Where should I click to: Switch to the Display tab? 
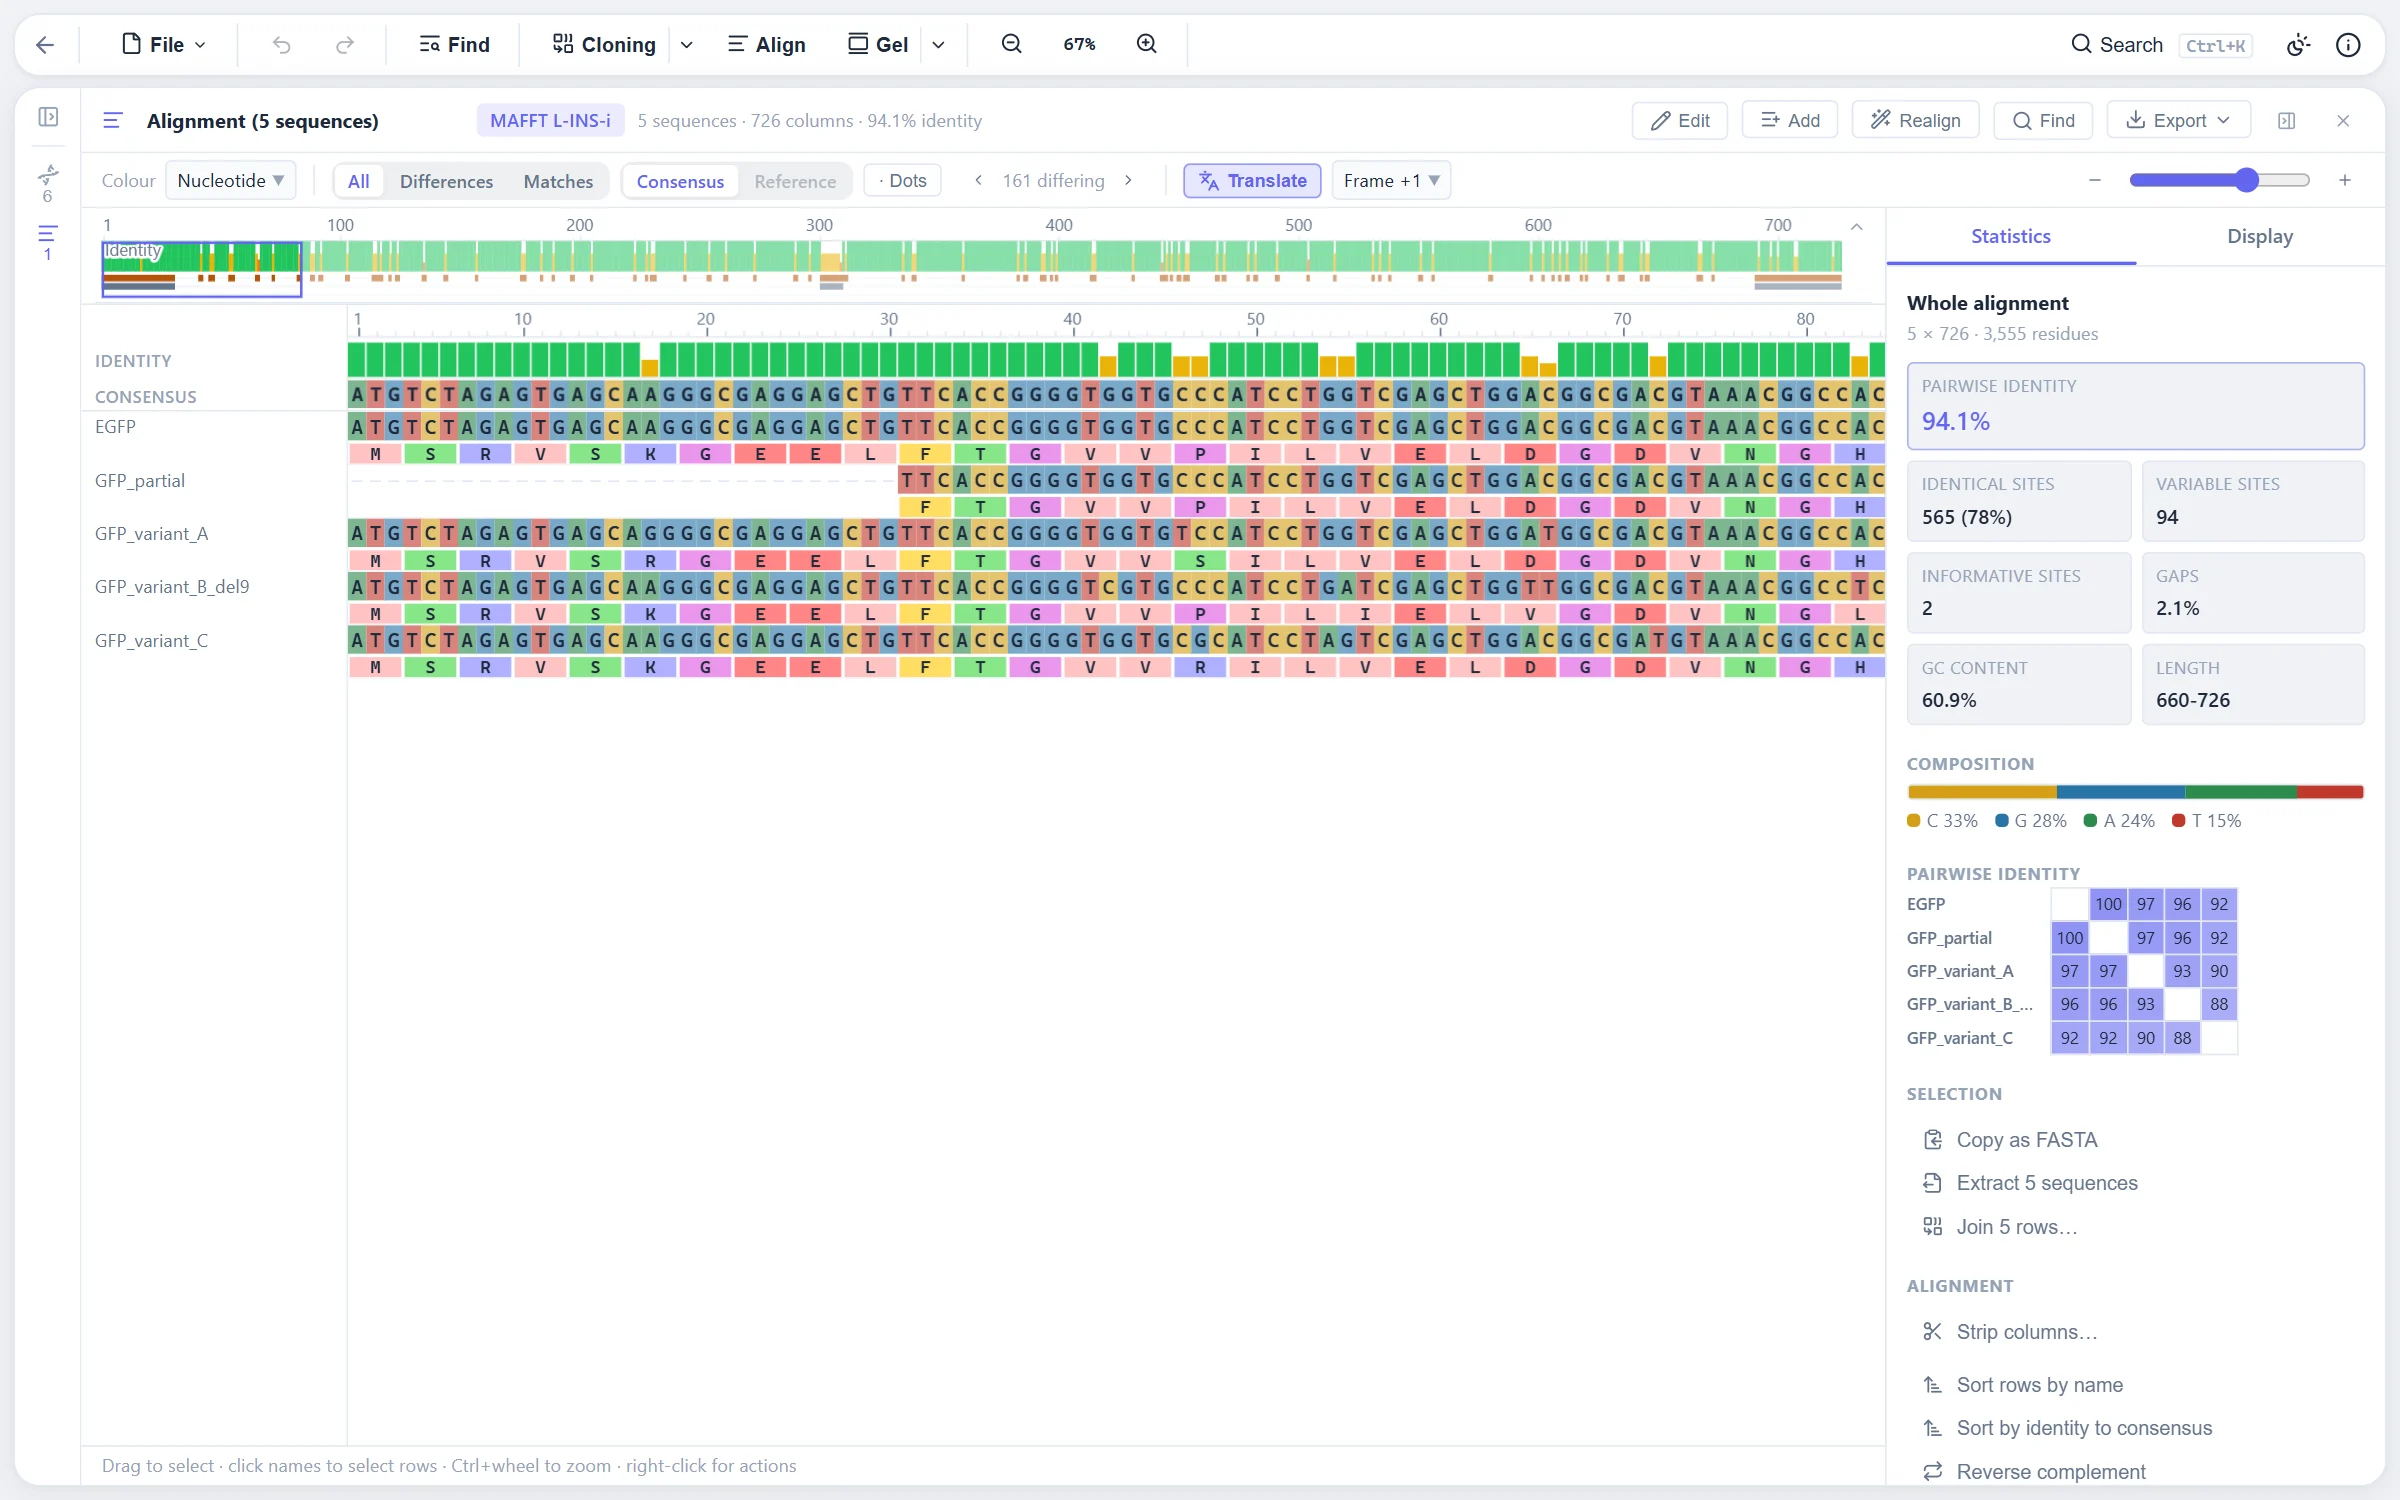pos(2260,237)
